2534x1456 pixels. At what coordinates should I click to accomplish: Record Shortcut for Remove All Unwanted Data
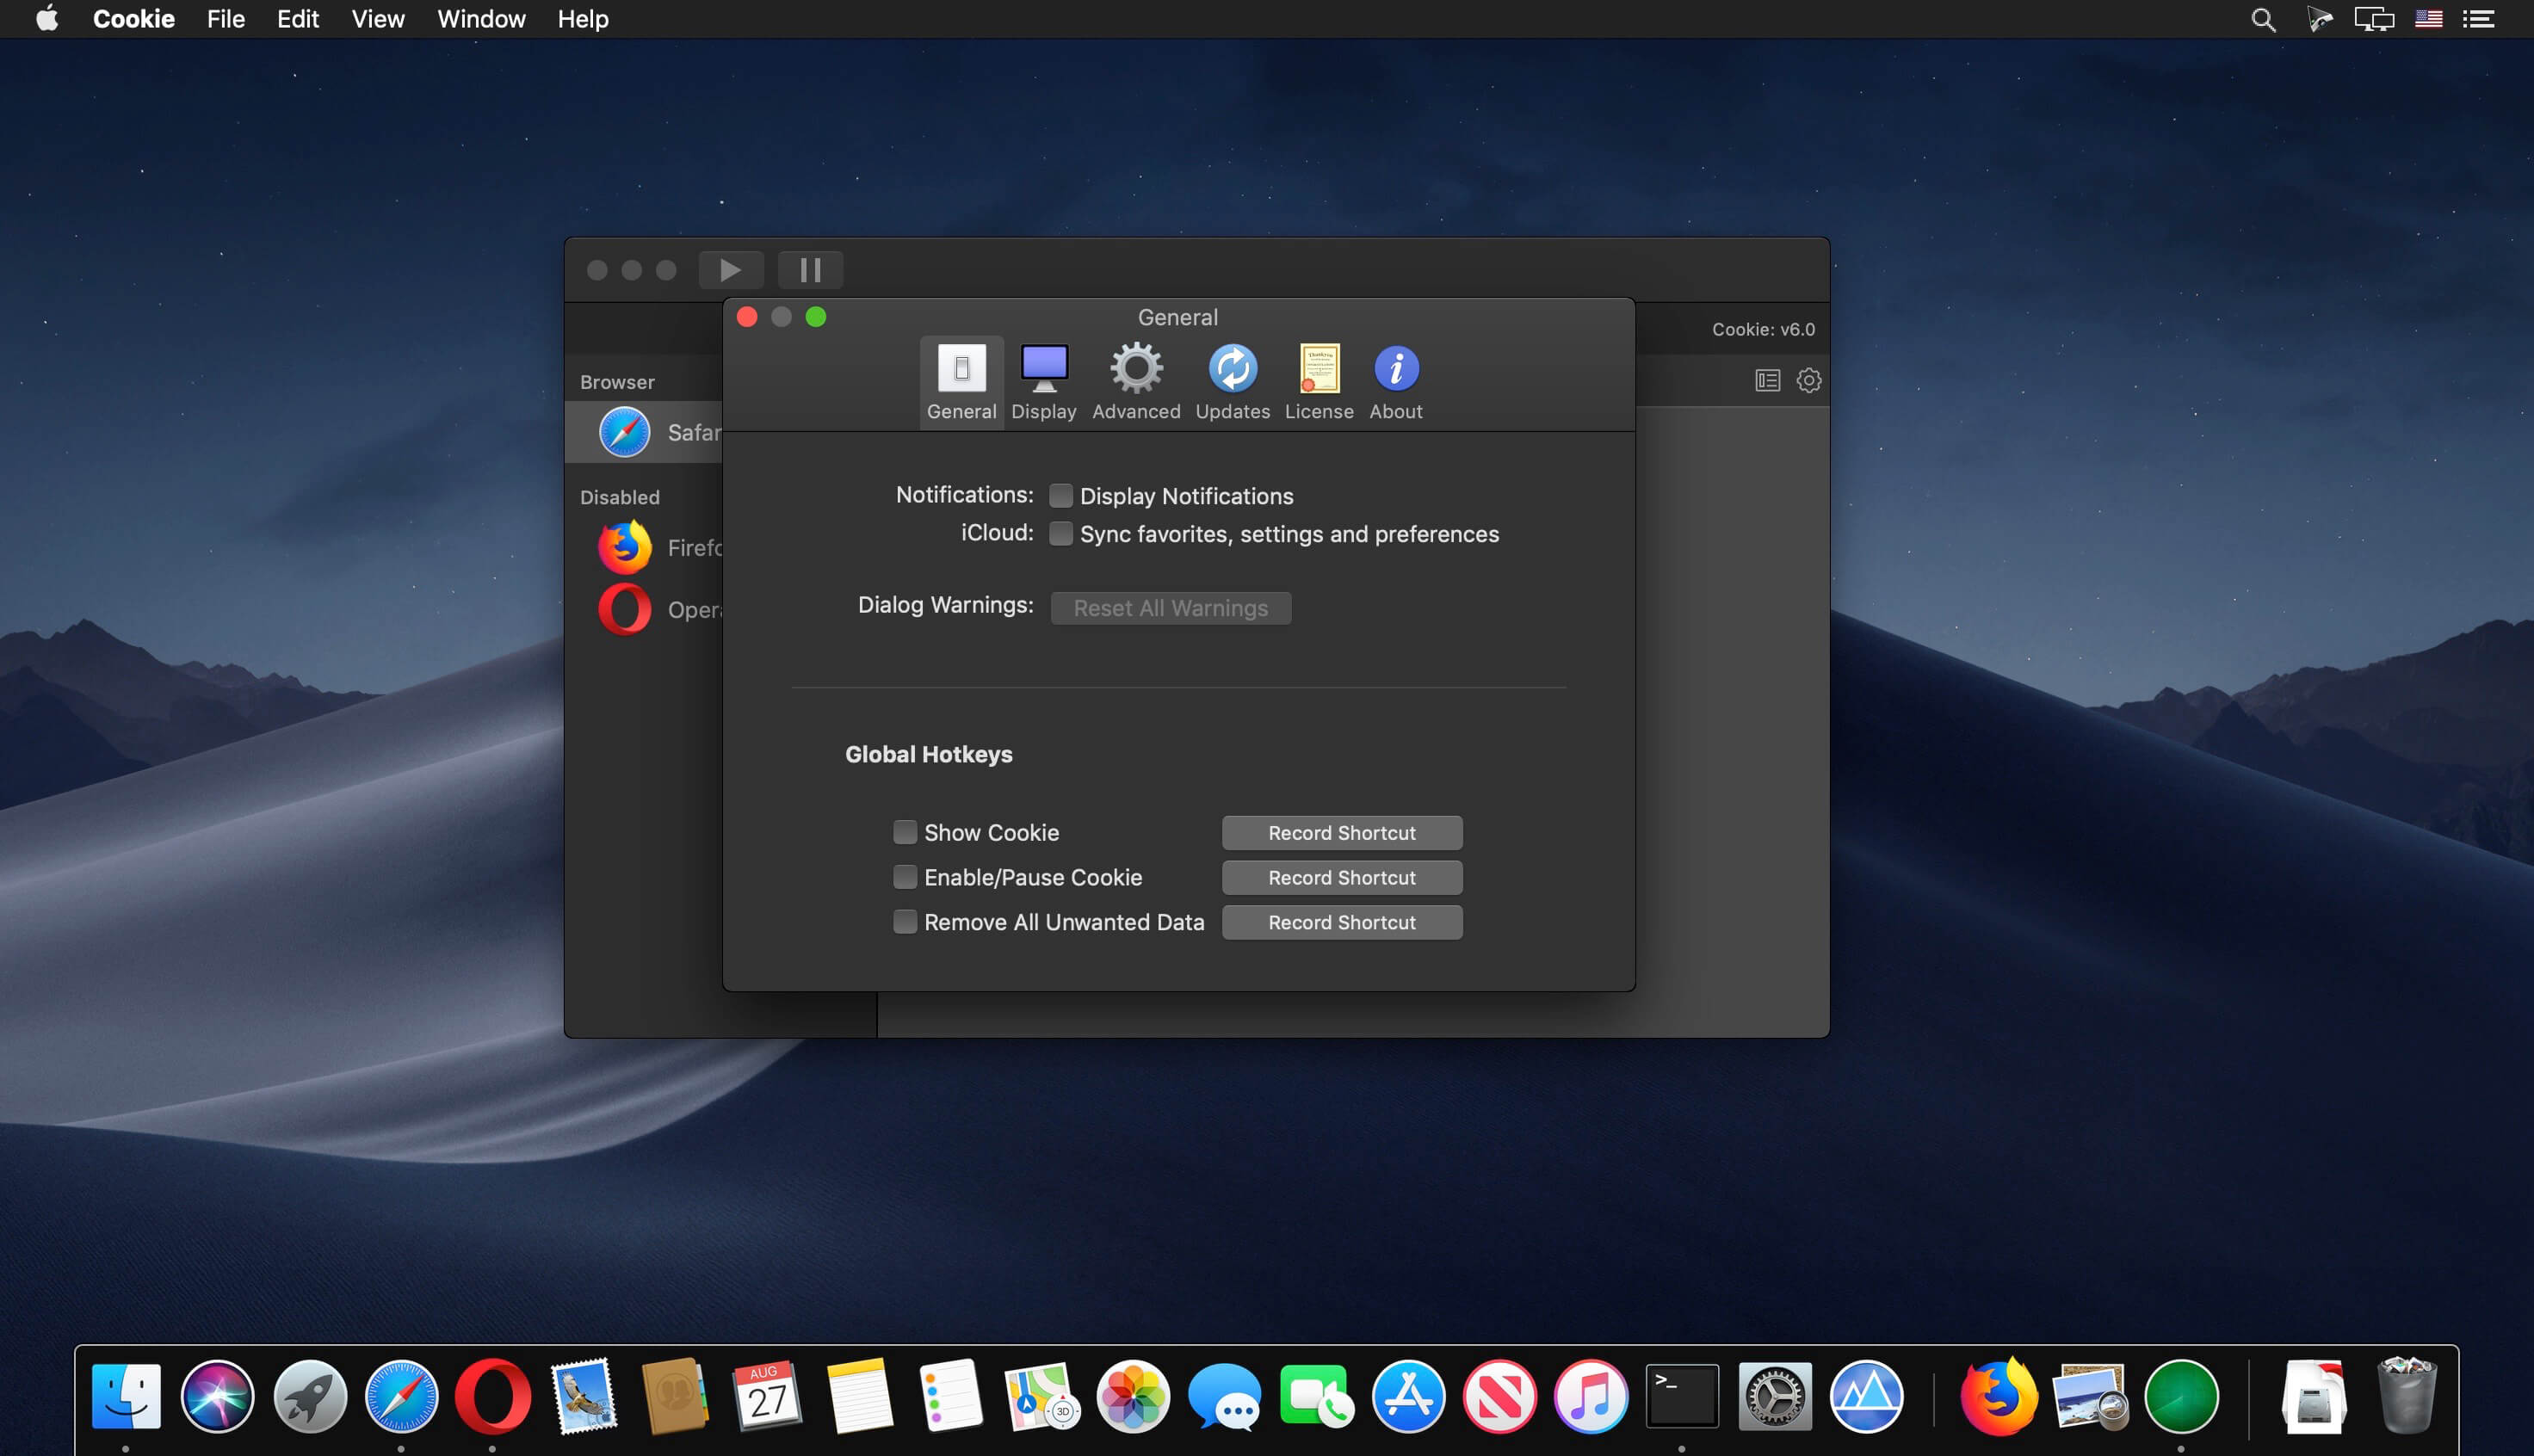1341,922
